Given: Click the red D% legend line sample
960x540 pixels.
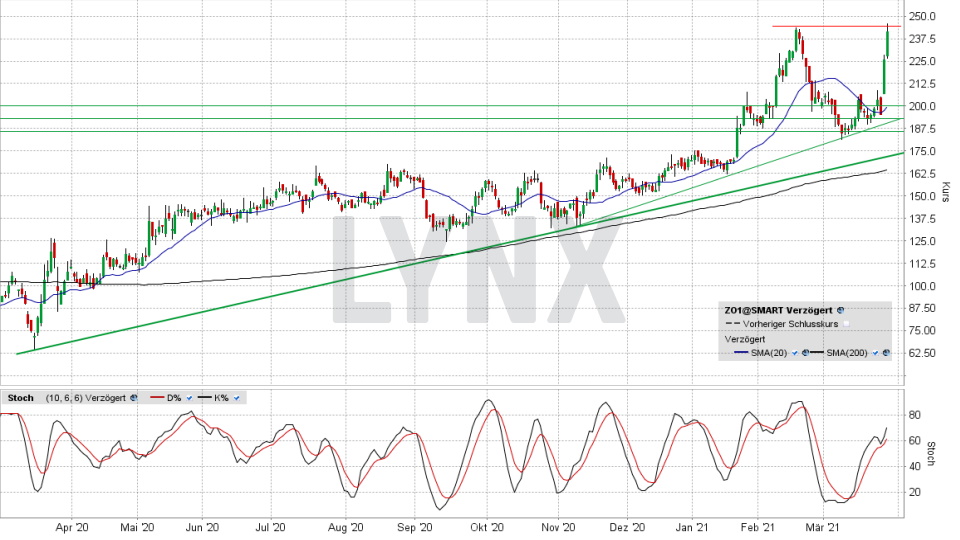Looking at the screenshot, I should tap(156, 398).
